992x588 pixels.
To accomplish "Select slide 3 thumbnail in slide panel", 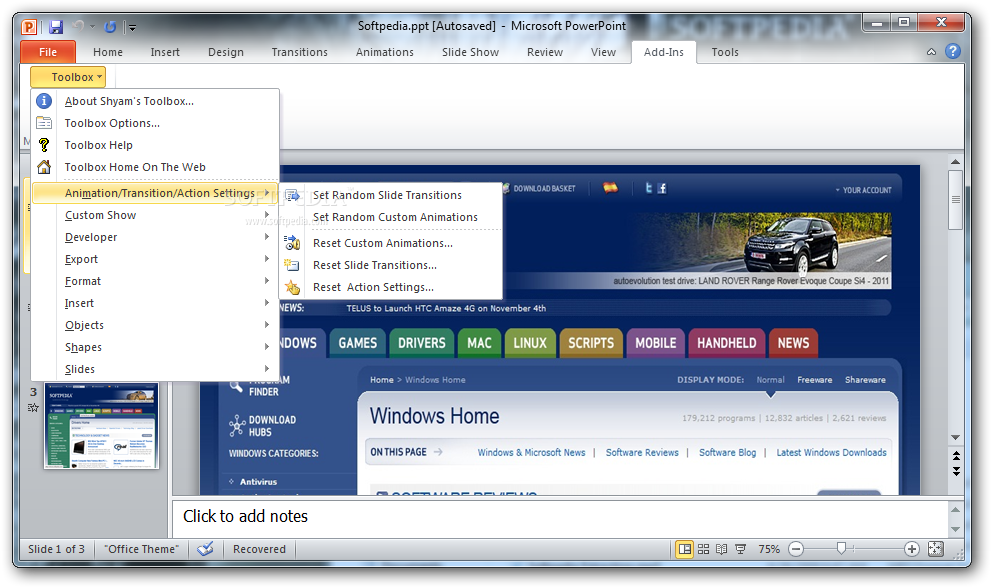I will 101,425.
